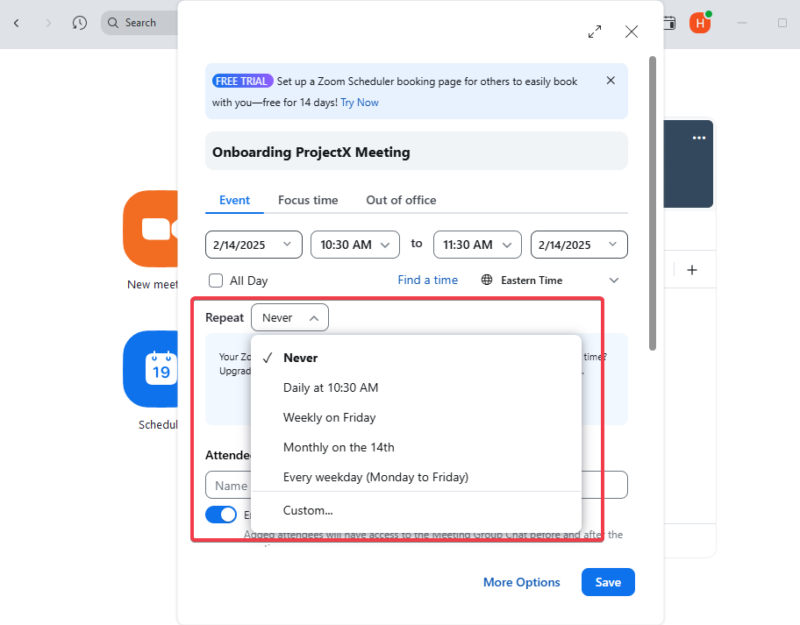Click the Save button
The width and height of the screenshot is (800, 625).
point(607,582)
